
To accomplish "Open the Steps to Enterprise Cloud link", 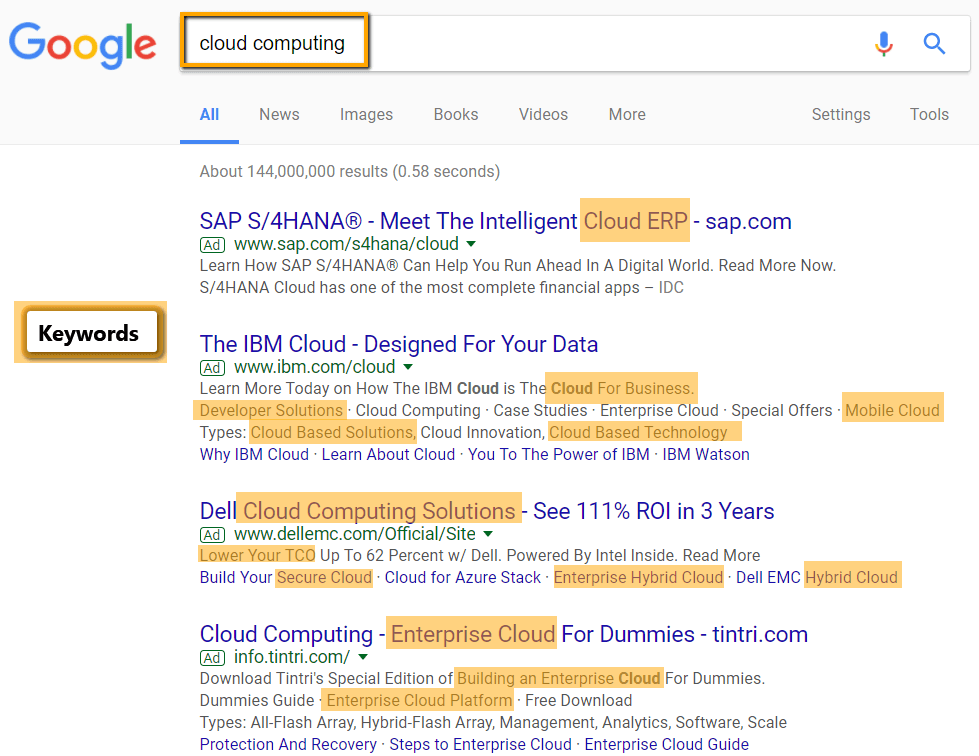I will click(481, 744).
